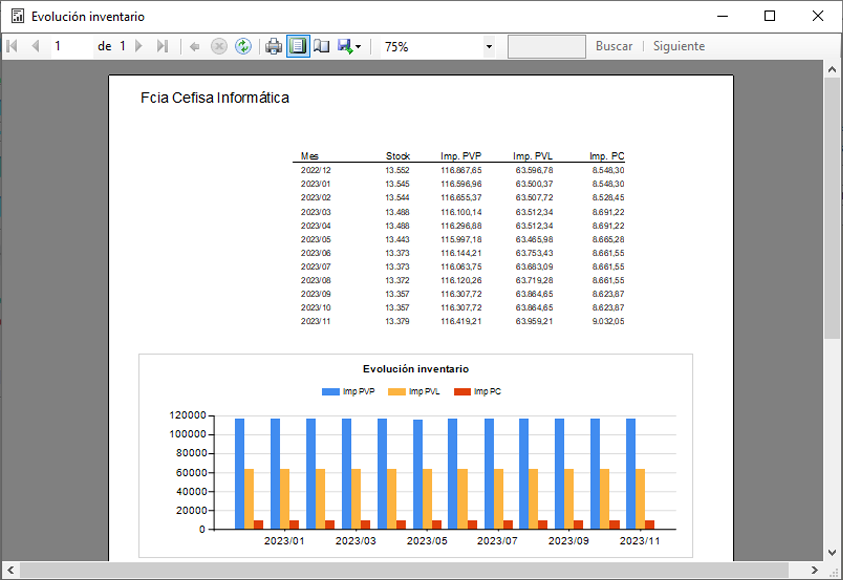This screenshot has height=580, width=844.
Task: Click the Stock column header
Action: pyautogui.click(x=398, y=156)
